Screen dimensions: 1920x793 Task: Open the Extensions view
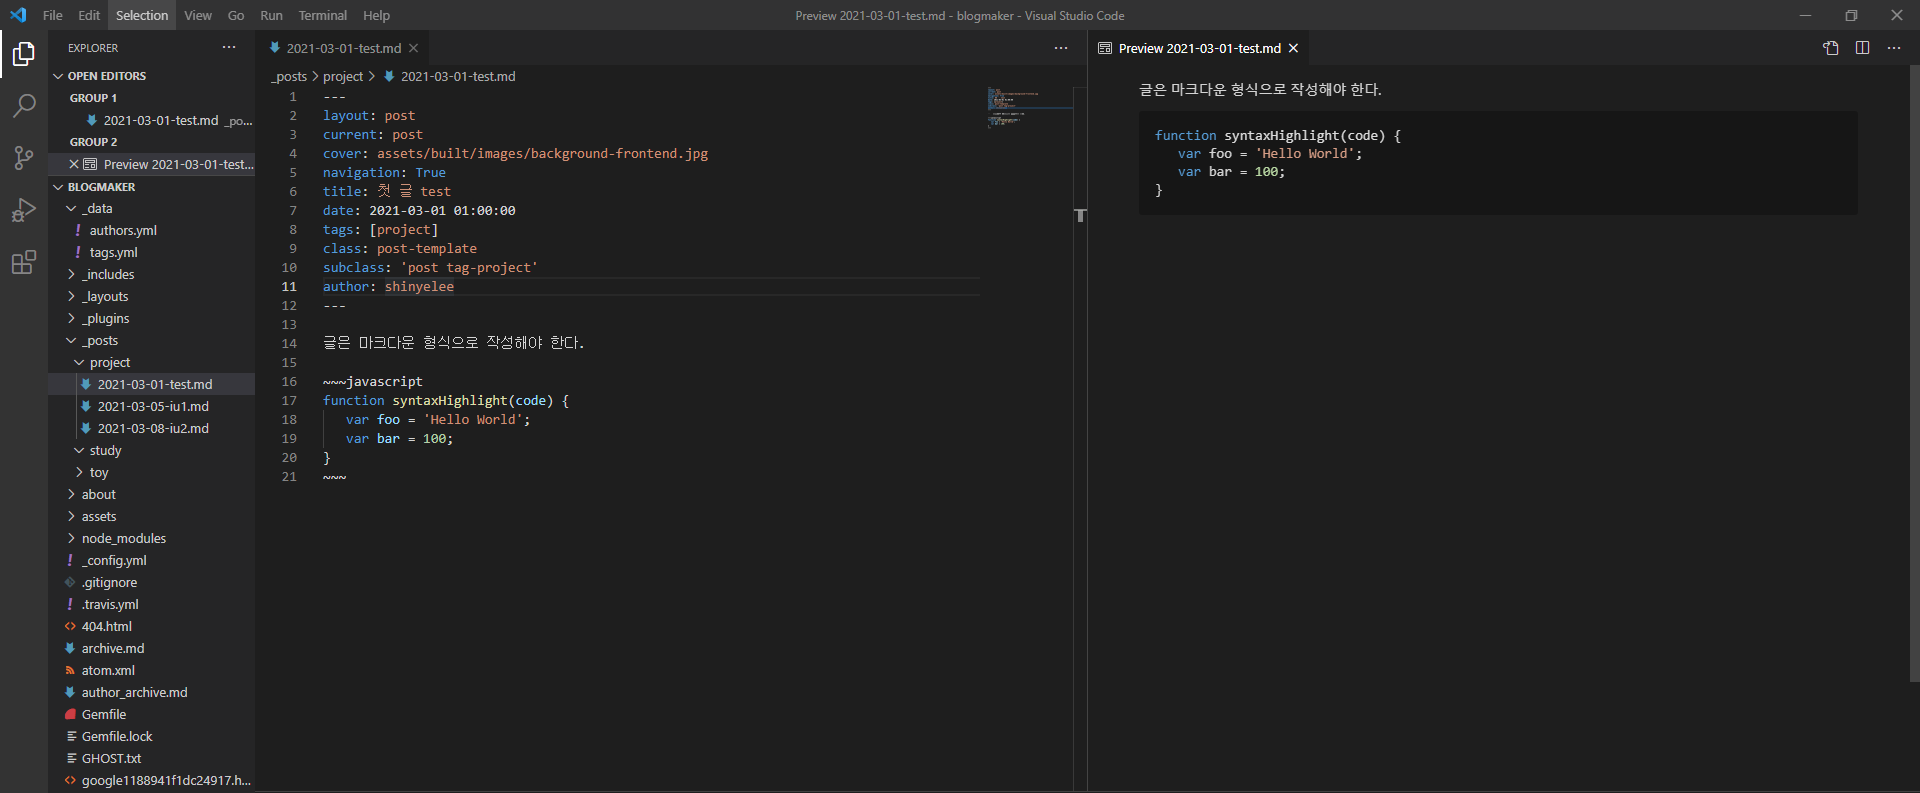(x=24, y=262)
